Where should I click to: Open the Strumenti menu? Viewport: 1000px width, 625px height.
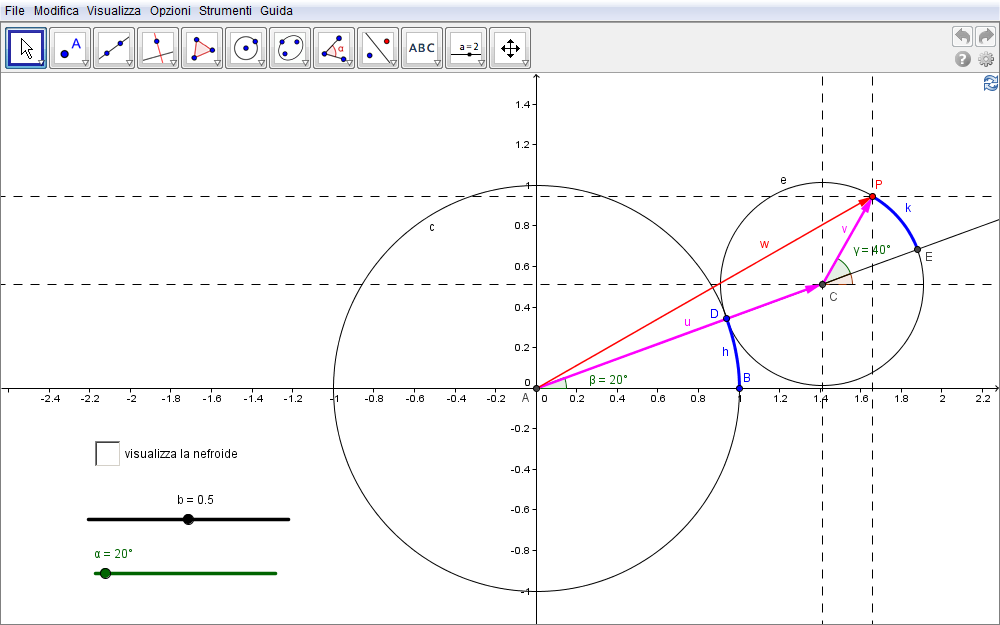[225, 10]
